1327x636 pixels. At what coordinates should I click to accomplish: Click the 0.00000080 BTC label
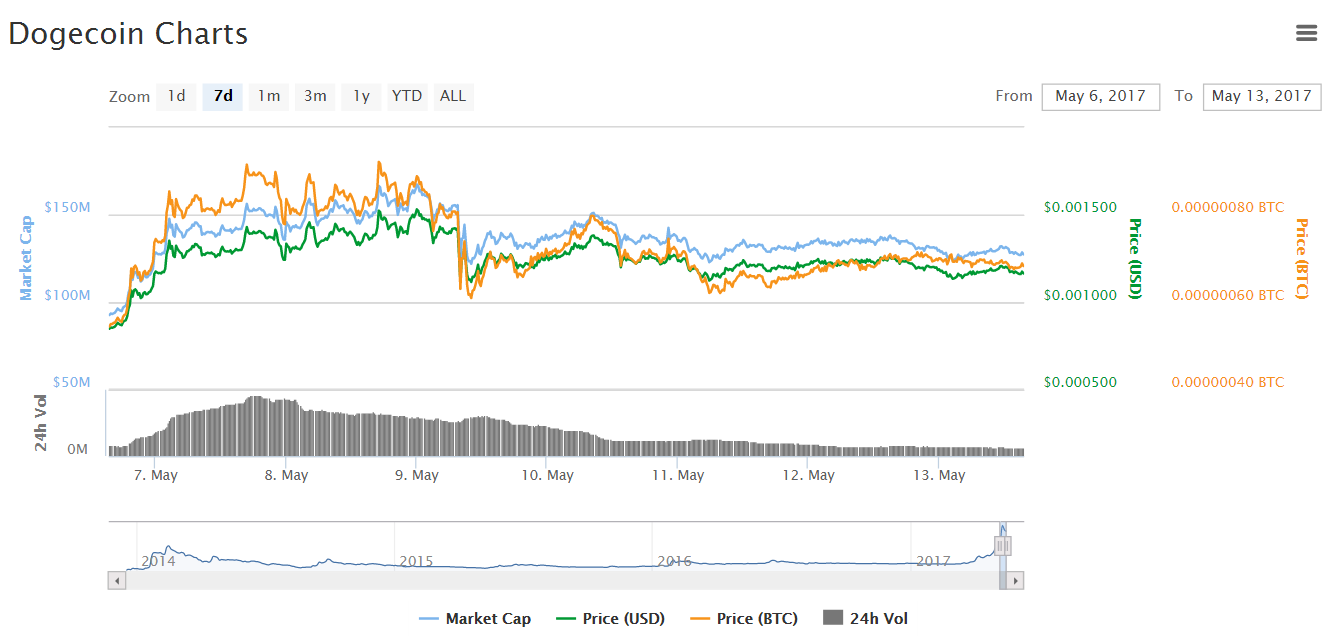1228,207
